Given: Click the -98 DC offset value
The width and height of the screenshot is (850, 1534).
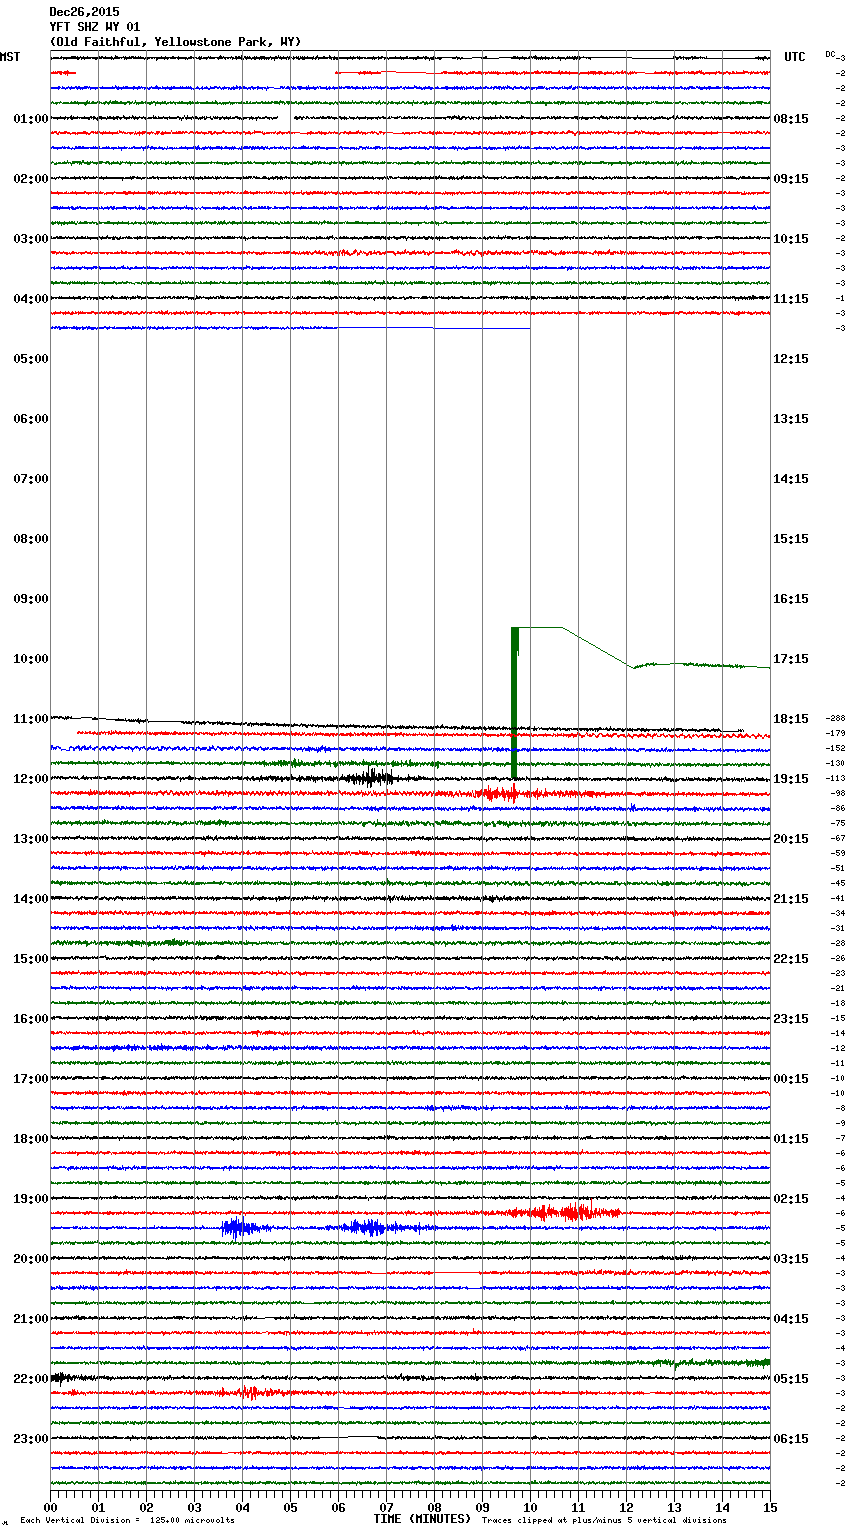Looking at the screenshot, I should tap(838, 794).
